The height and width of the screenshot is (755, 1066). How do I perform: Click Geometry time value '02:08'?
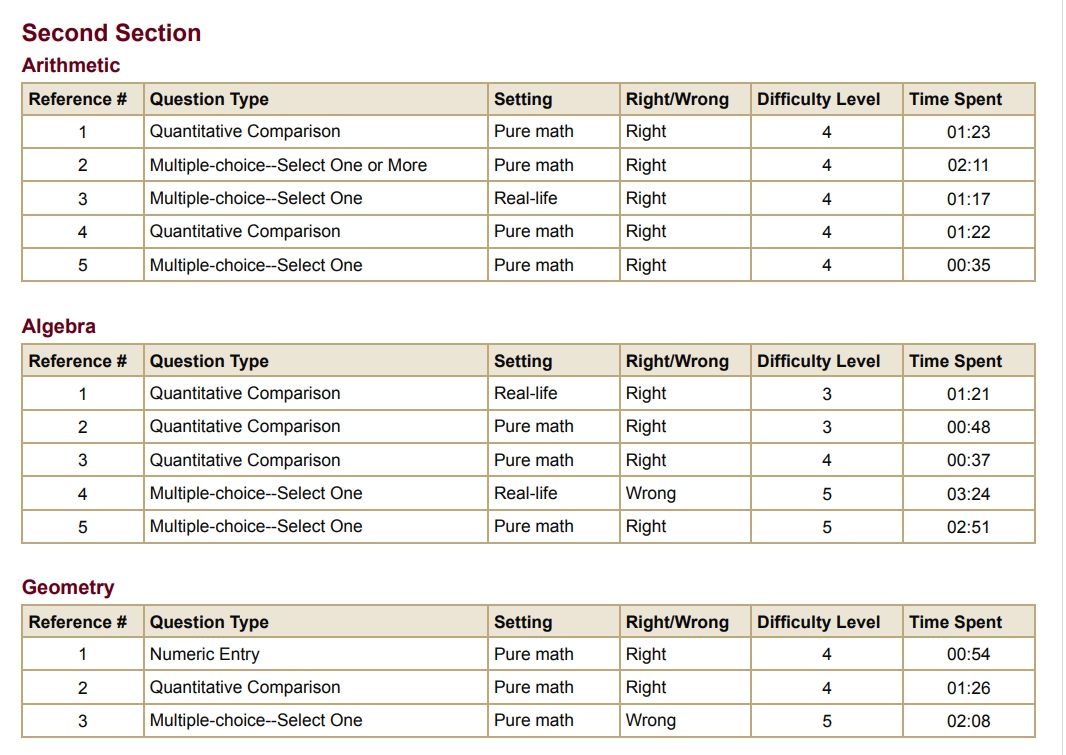968,721
